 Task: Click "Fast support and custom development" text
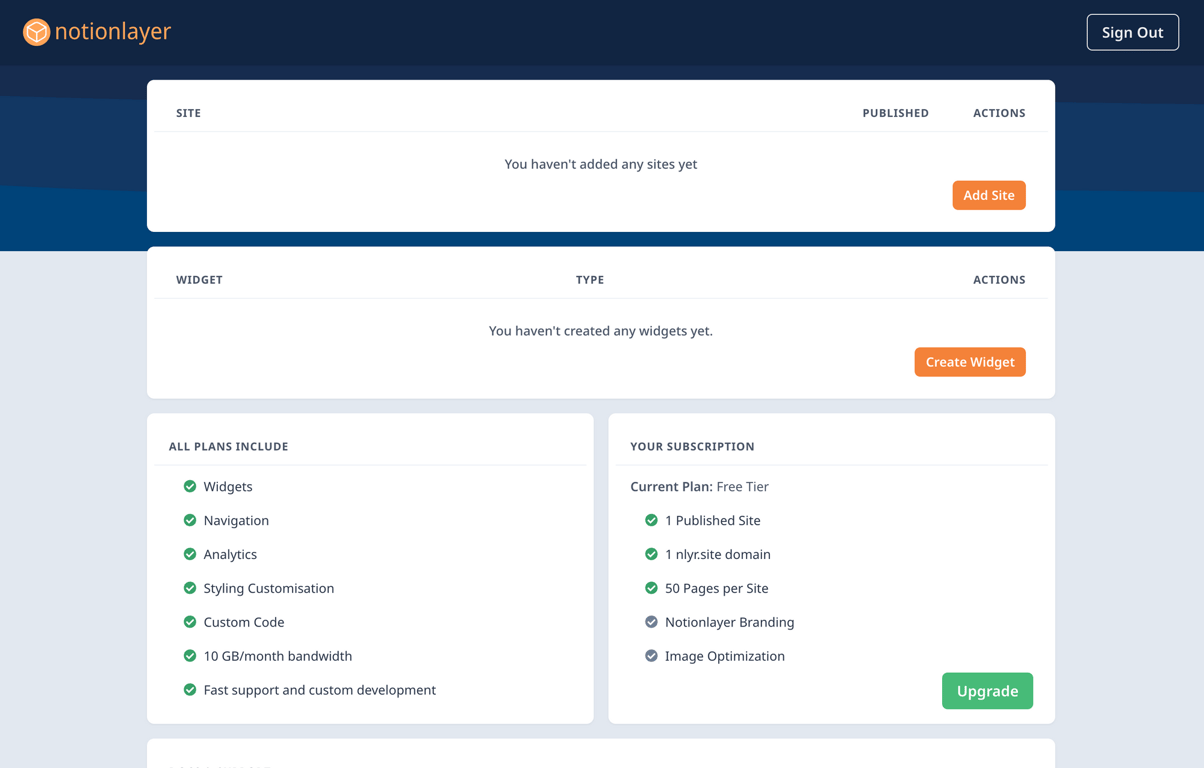(320, 690)
